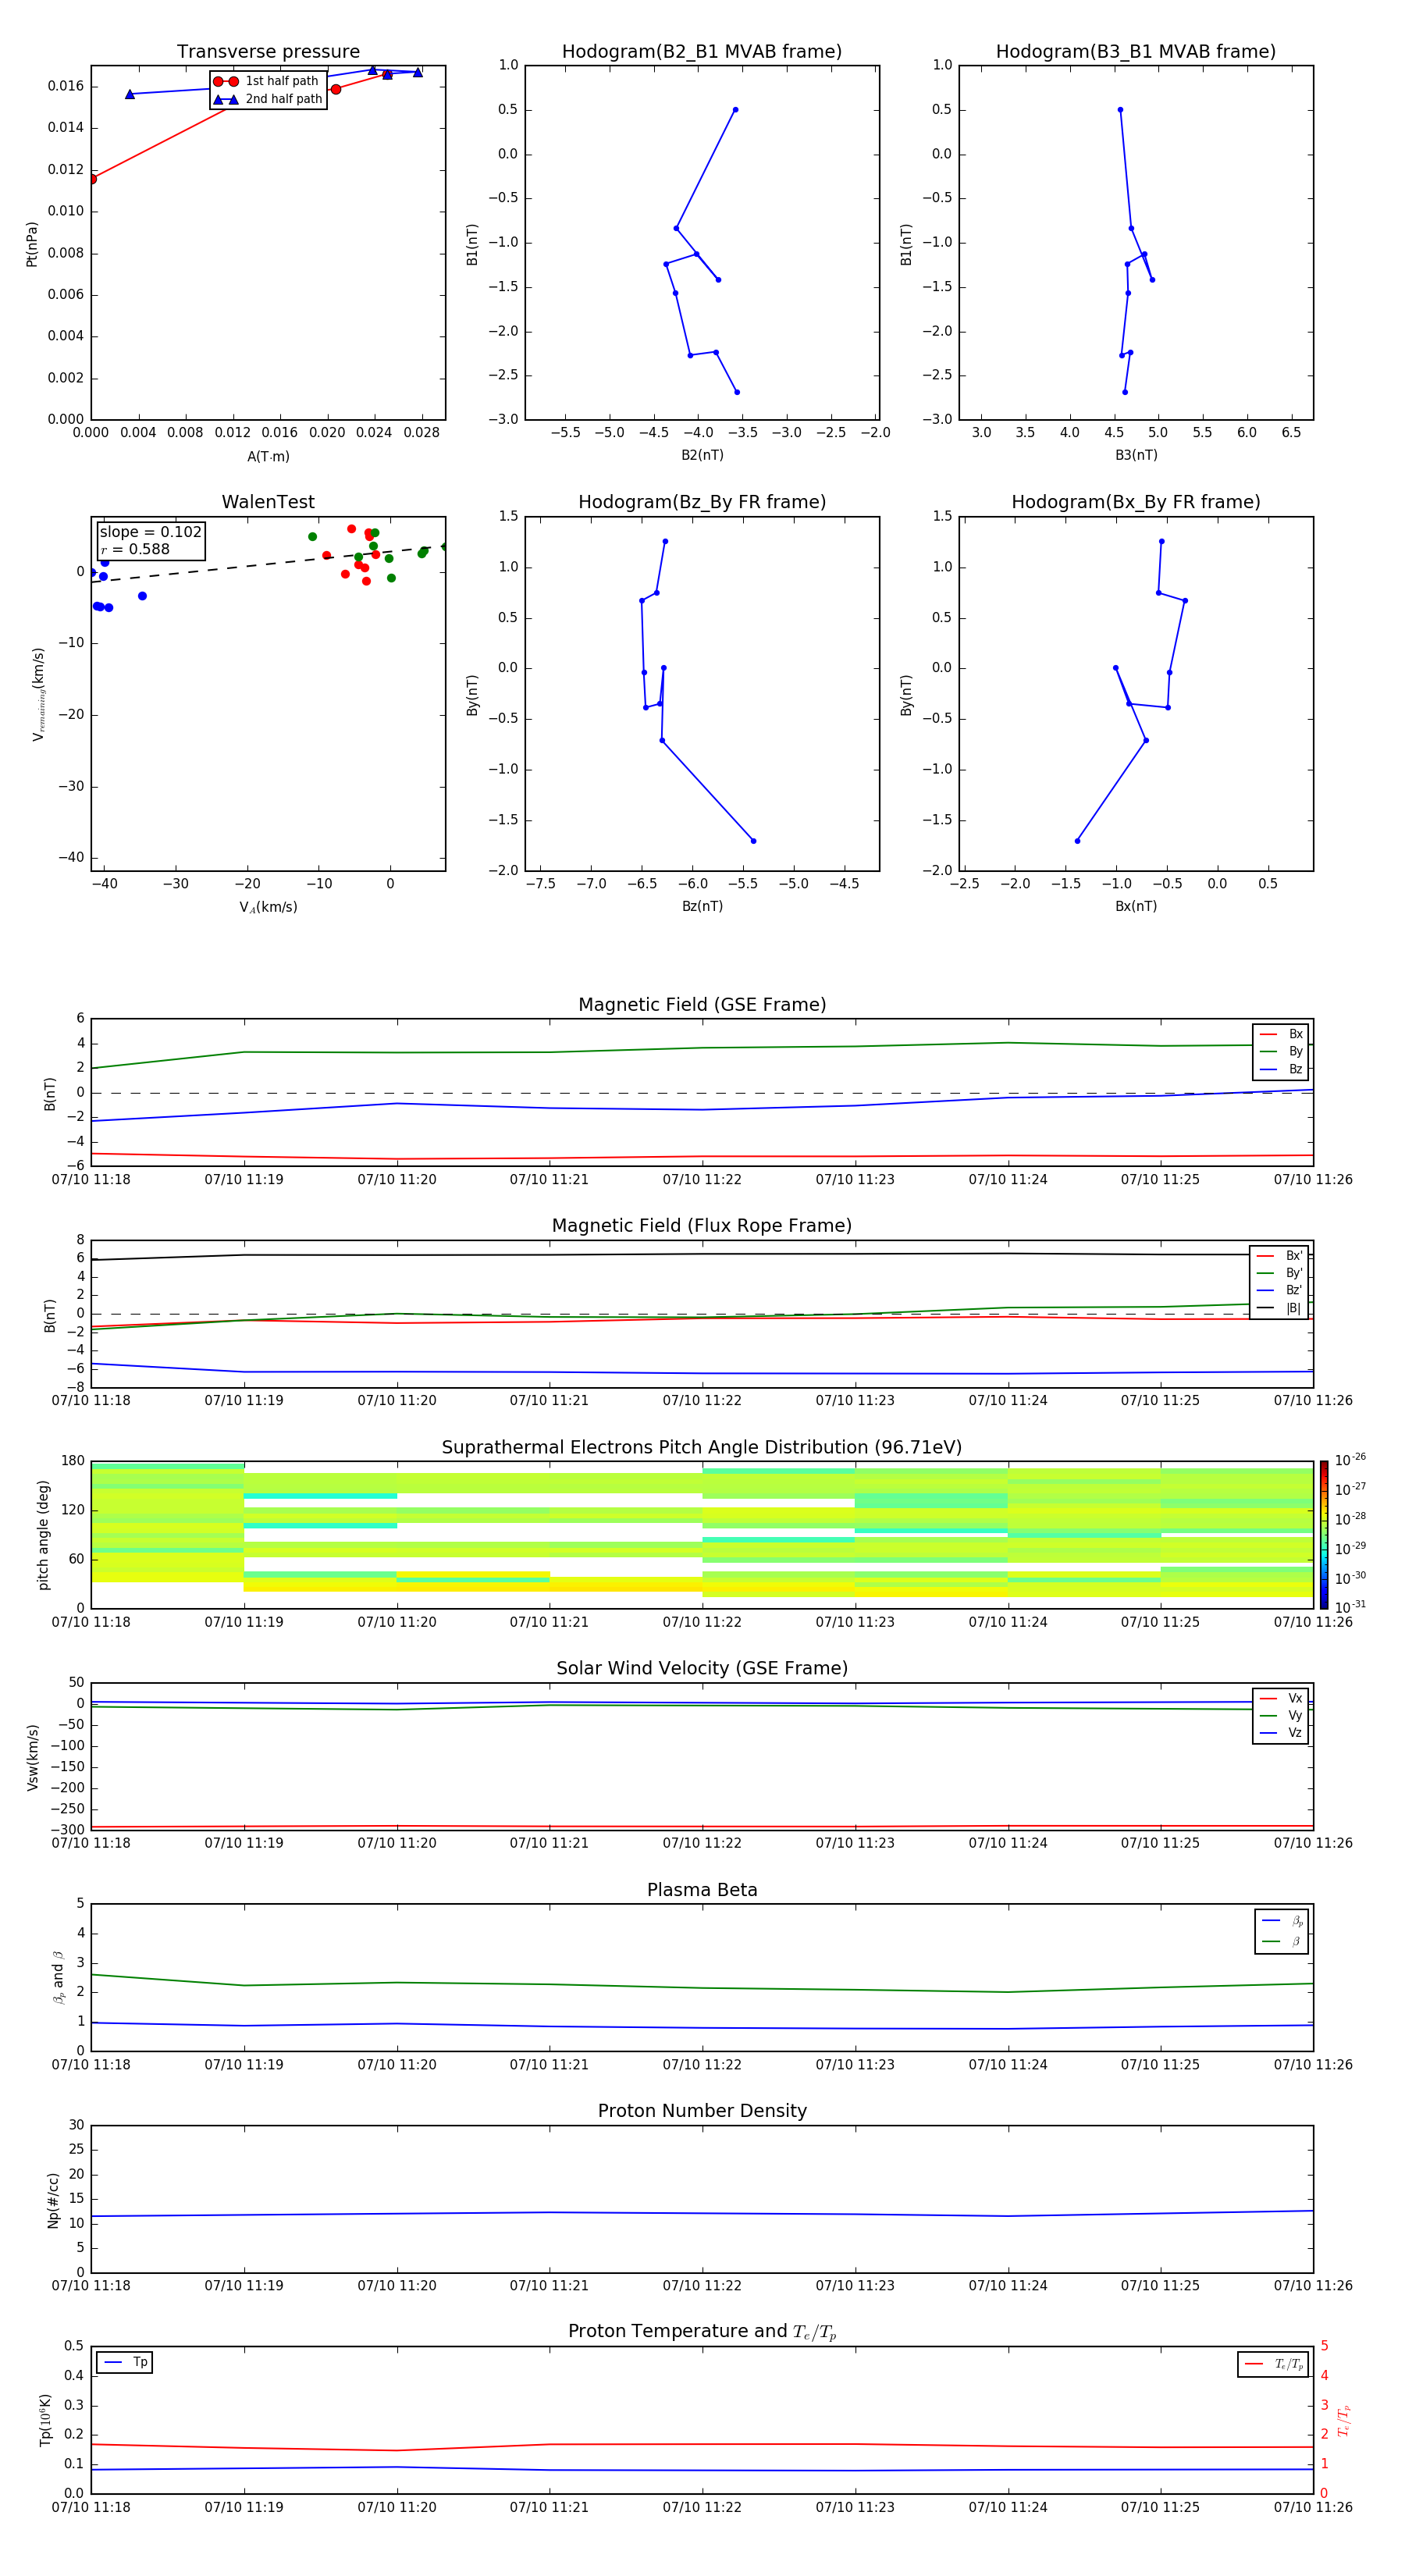Click the blue proton density curve
Screen dimensions: 1405x2576
click(x=702, y=2213)
